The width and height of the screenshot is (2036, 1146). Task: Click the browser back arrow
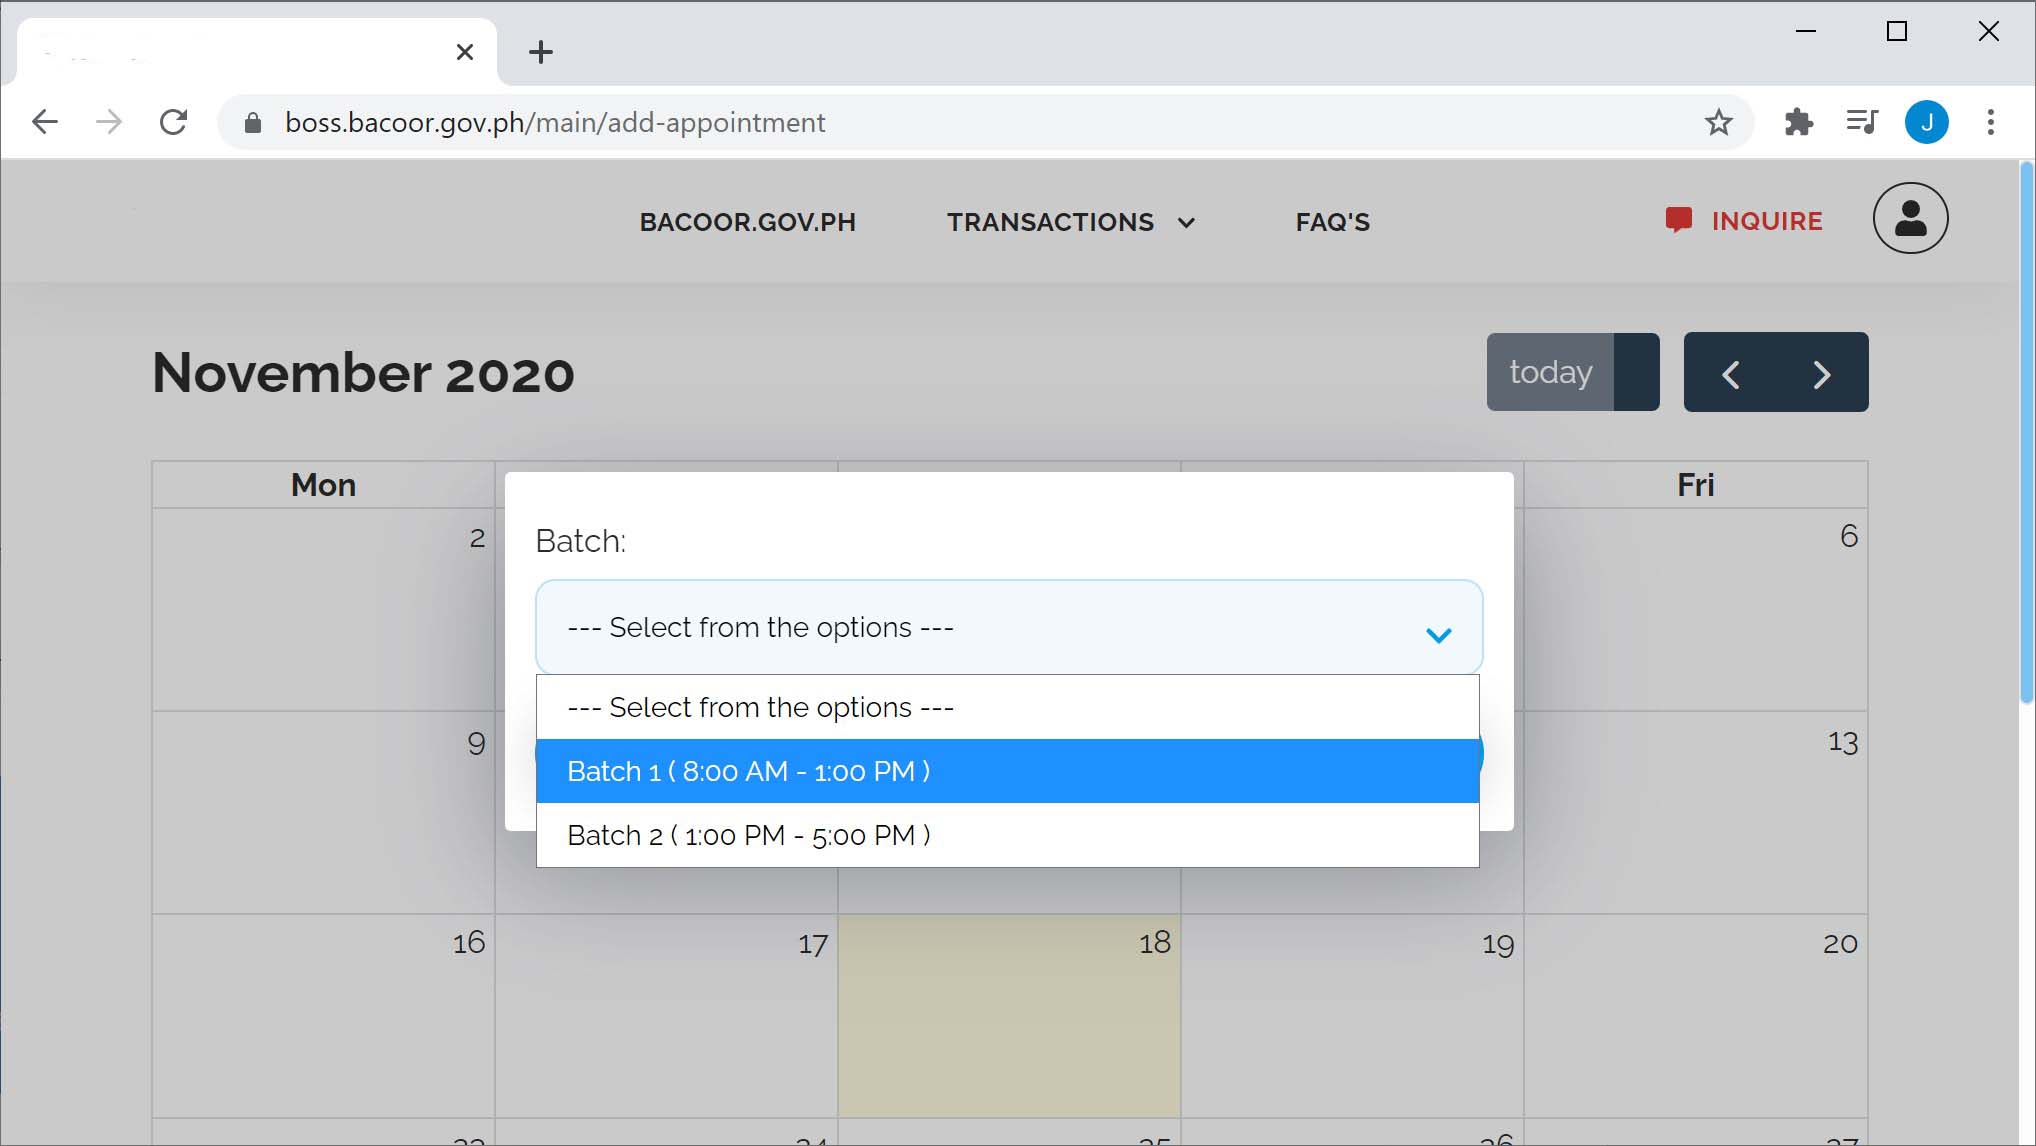tap(44, 121)
